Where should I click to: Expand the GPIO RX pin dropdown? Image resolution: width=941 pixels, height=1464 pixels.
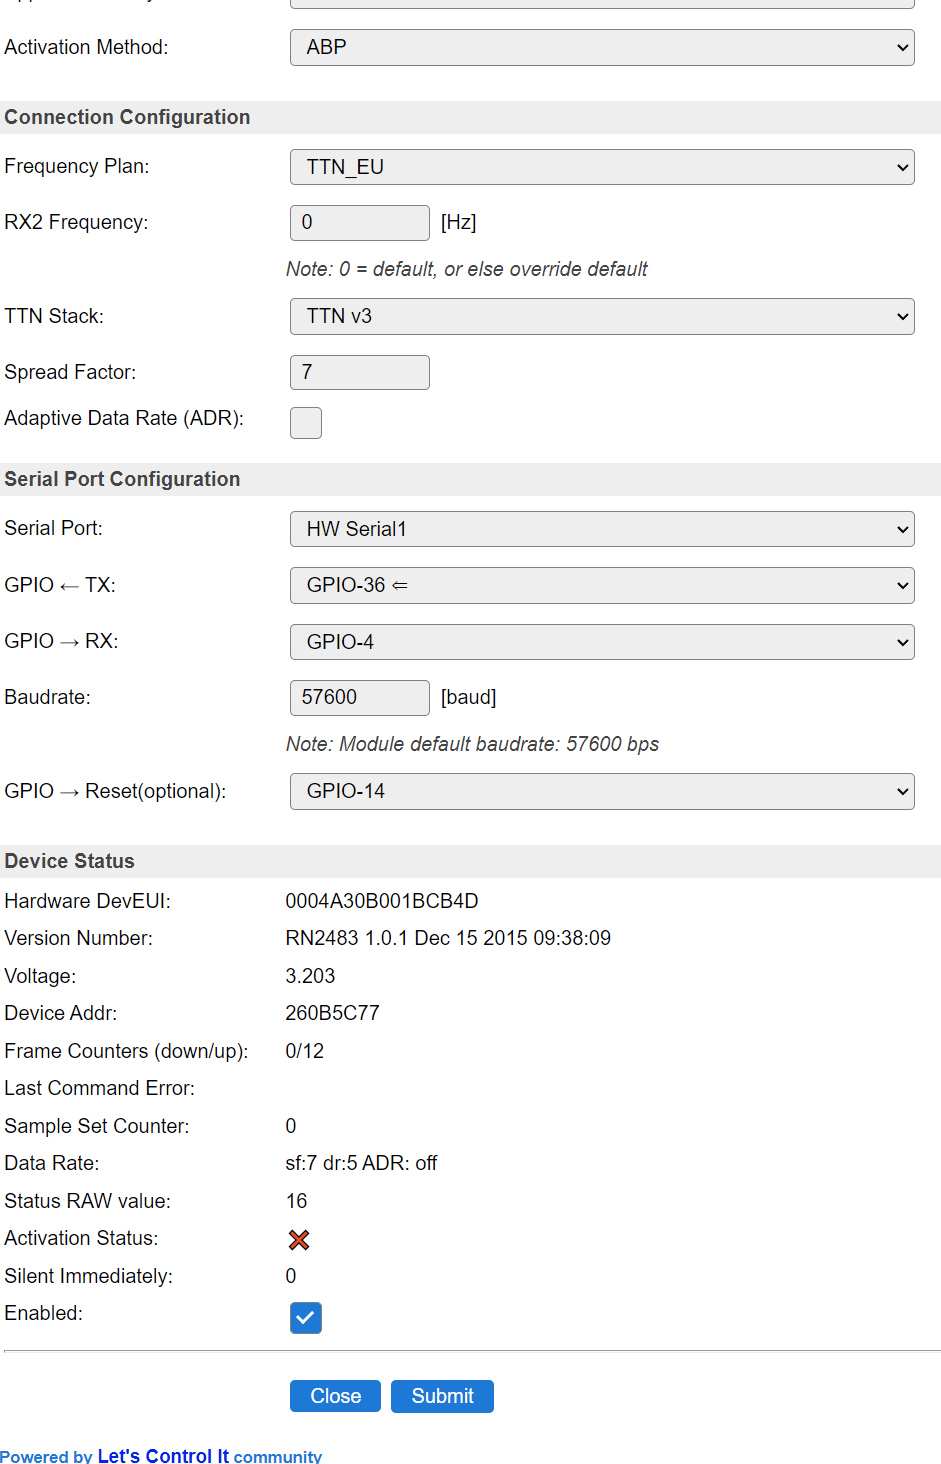pyautogui.click(x=601, y=642)
